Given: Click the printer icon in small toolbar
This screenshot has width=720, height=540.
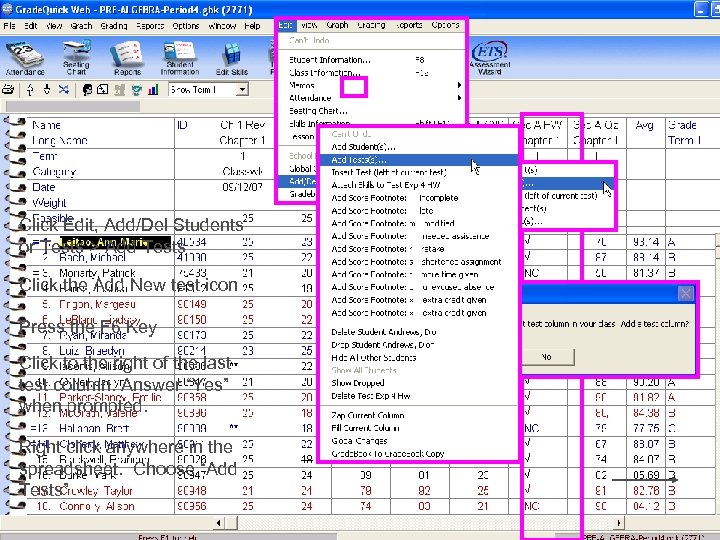Looking at the screenshot, I should pos(8,90).
